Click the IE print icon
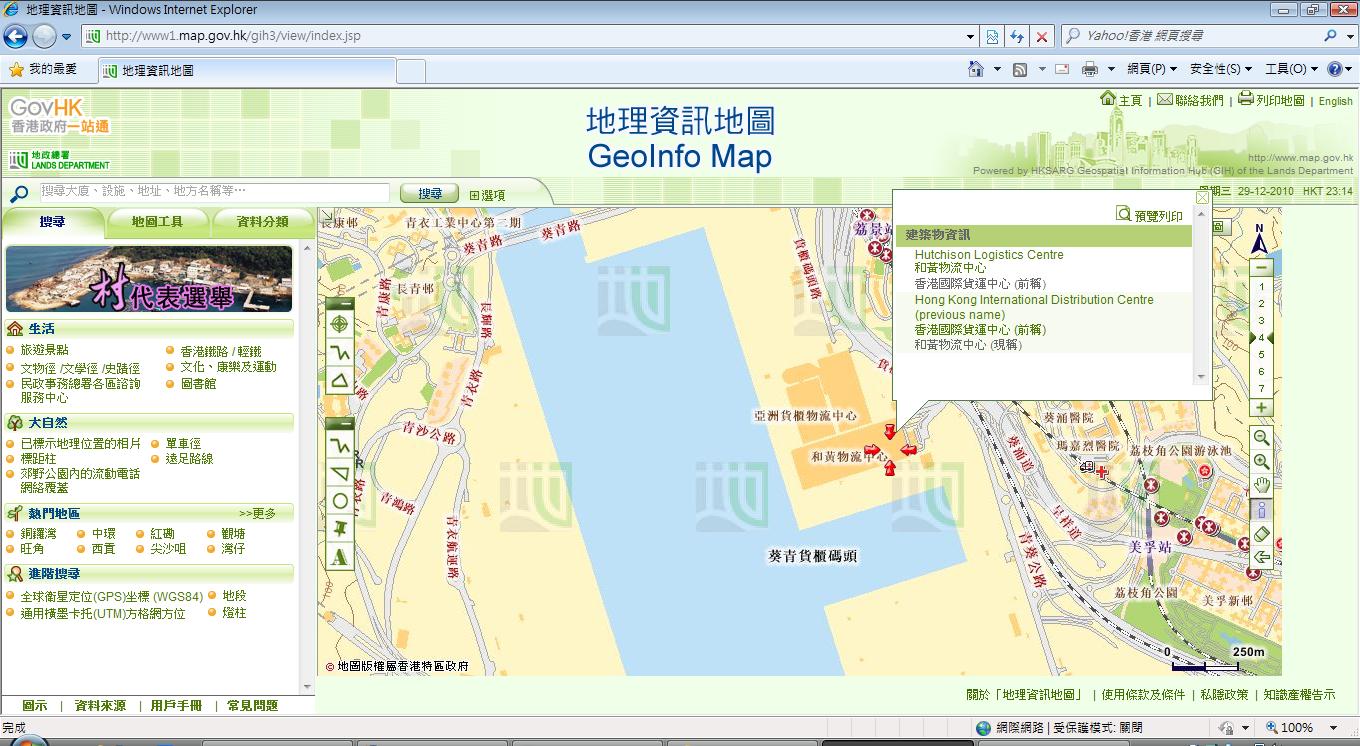This screenshot has width=1360, height=746. pyautogui.click(x=1090, y=69)
